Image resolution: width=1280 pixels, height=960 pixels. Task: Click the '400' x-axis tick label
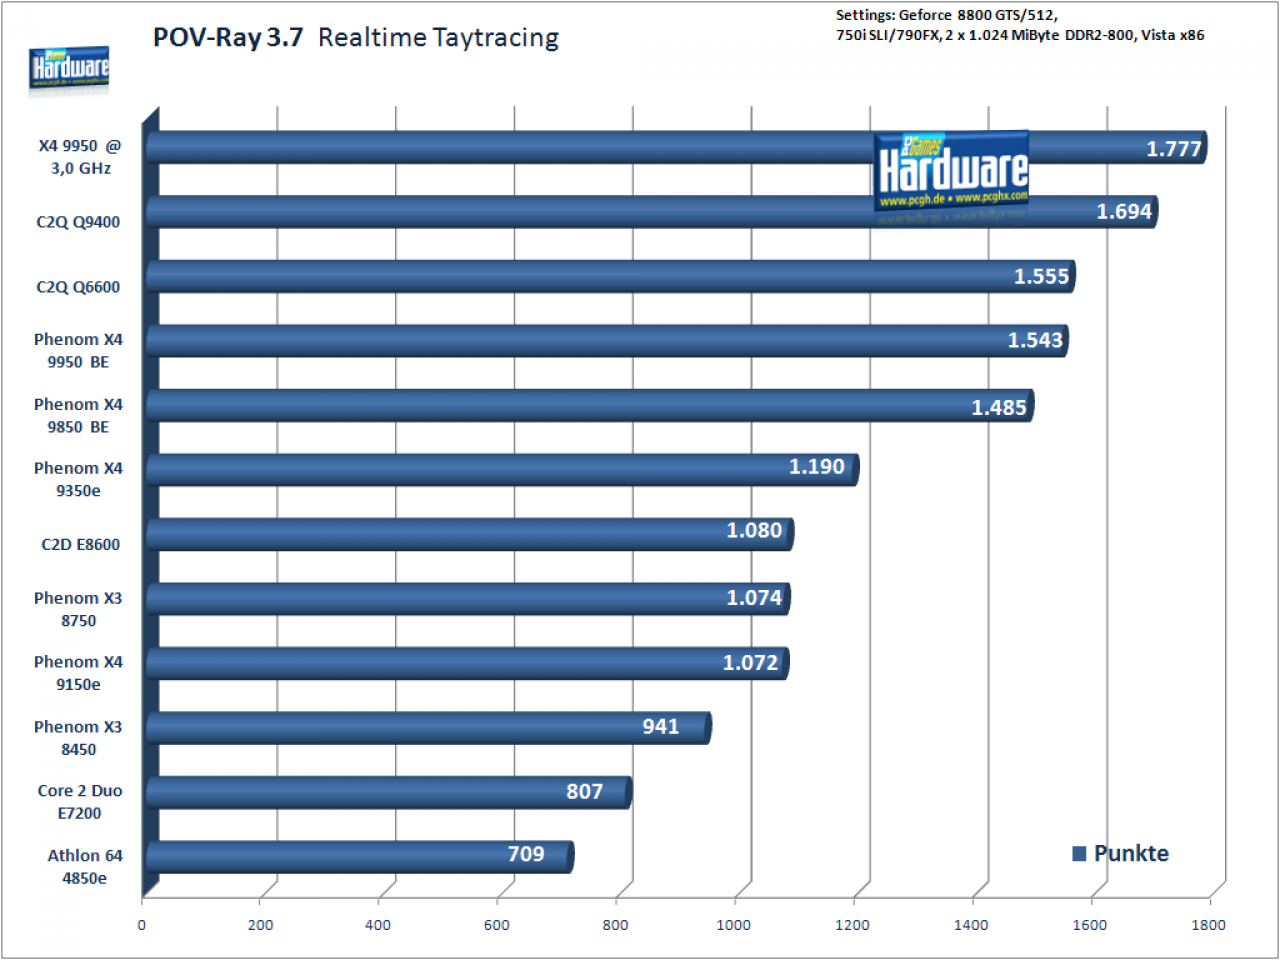coord(378,925)
